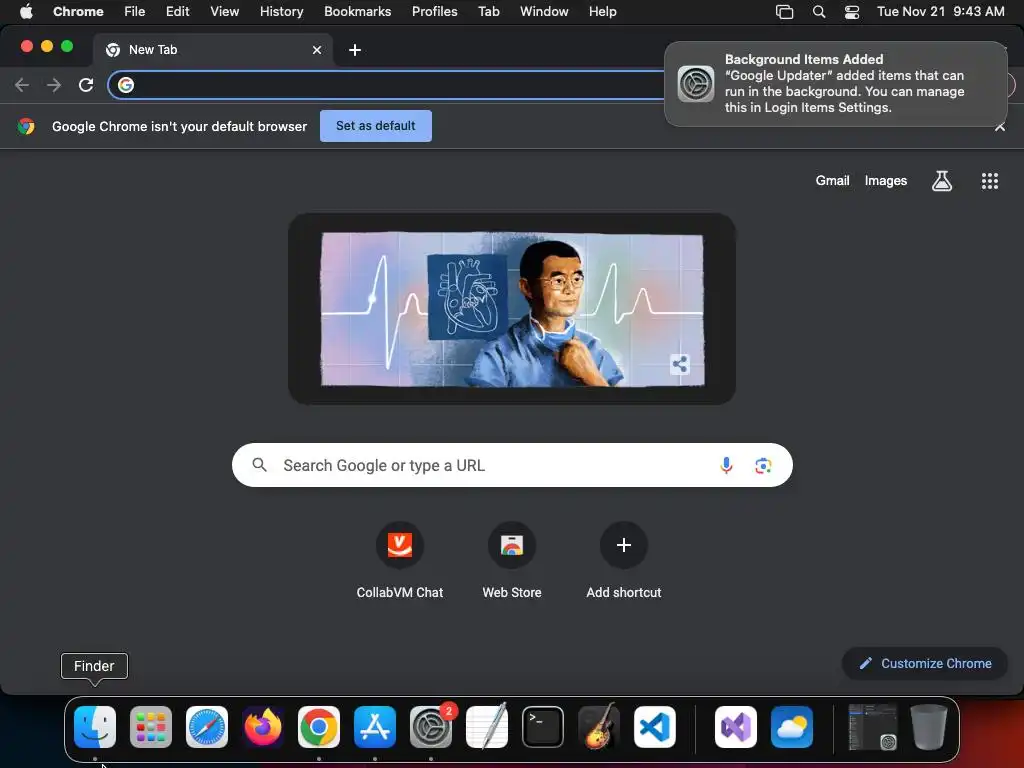Image resolution: width=1024 pixels, height=768 pixels.
Task: Launch Safari from the dock
Action: [207, 726]
